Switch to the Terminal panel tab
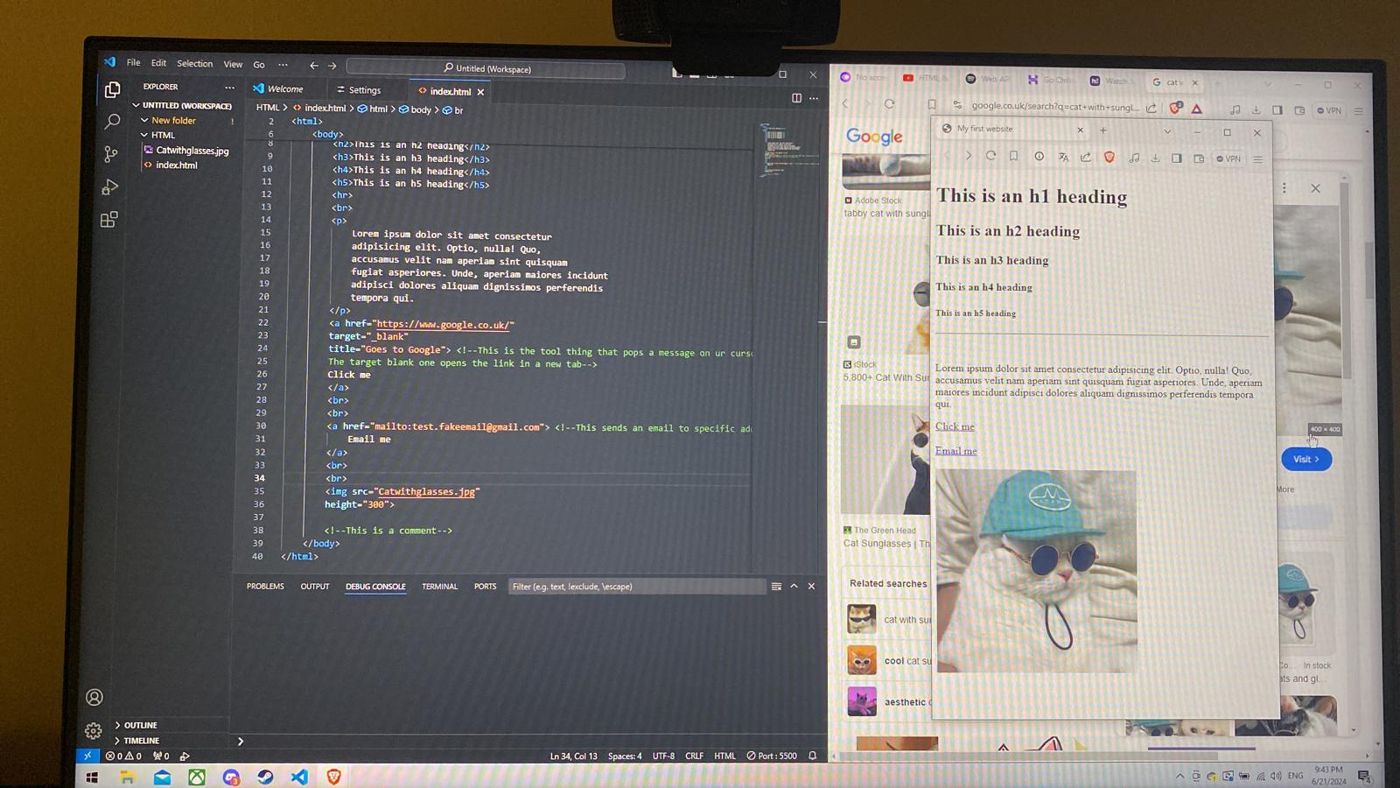The image size is (1400, 788). tap(439, 586)
